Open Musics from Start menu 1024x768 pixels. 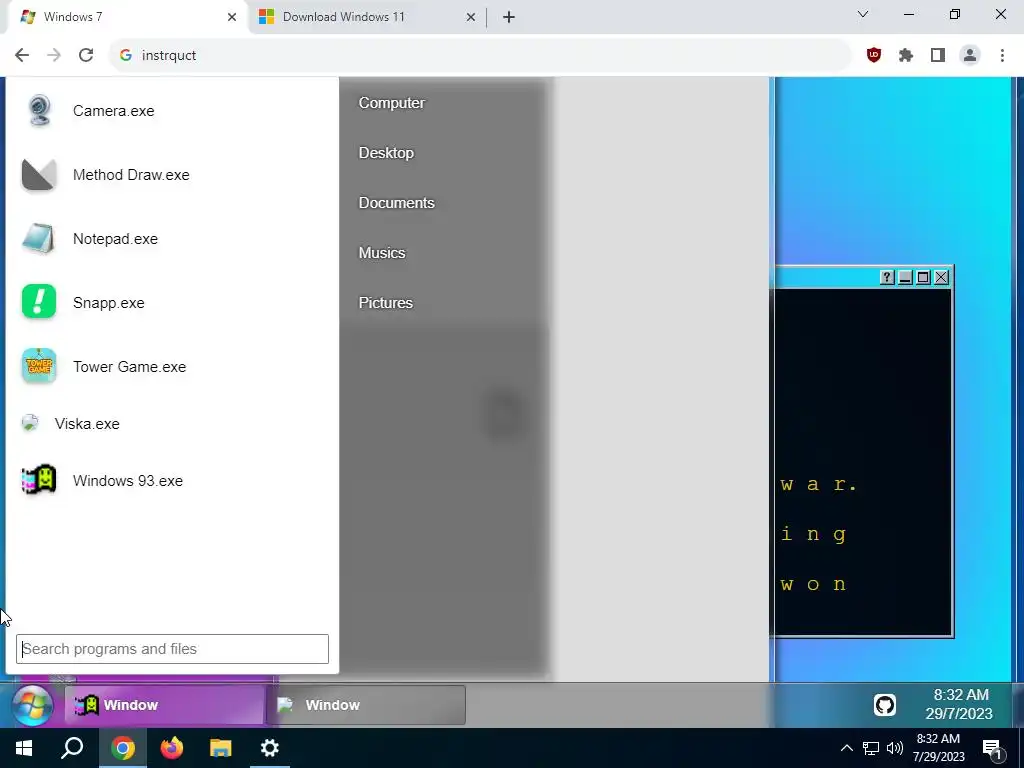[381, 252]
